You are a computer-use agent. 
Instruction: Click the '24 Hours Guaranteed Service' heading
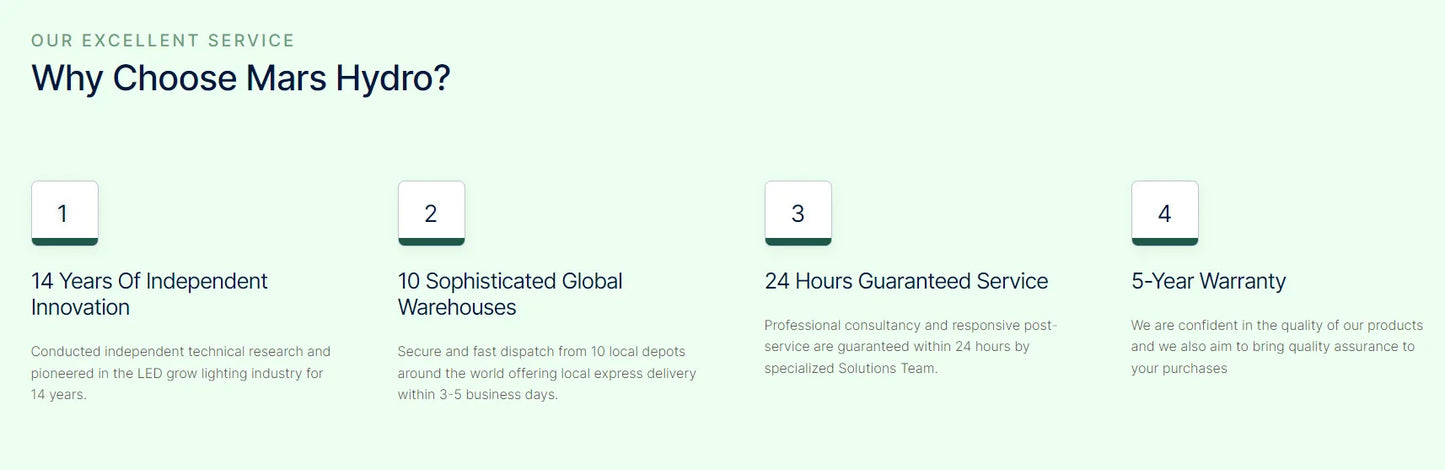point(906,282)
